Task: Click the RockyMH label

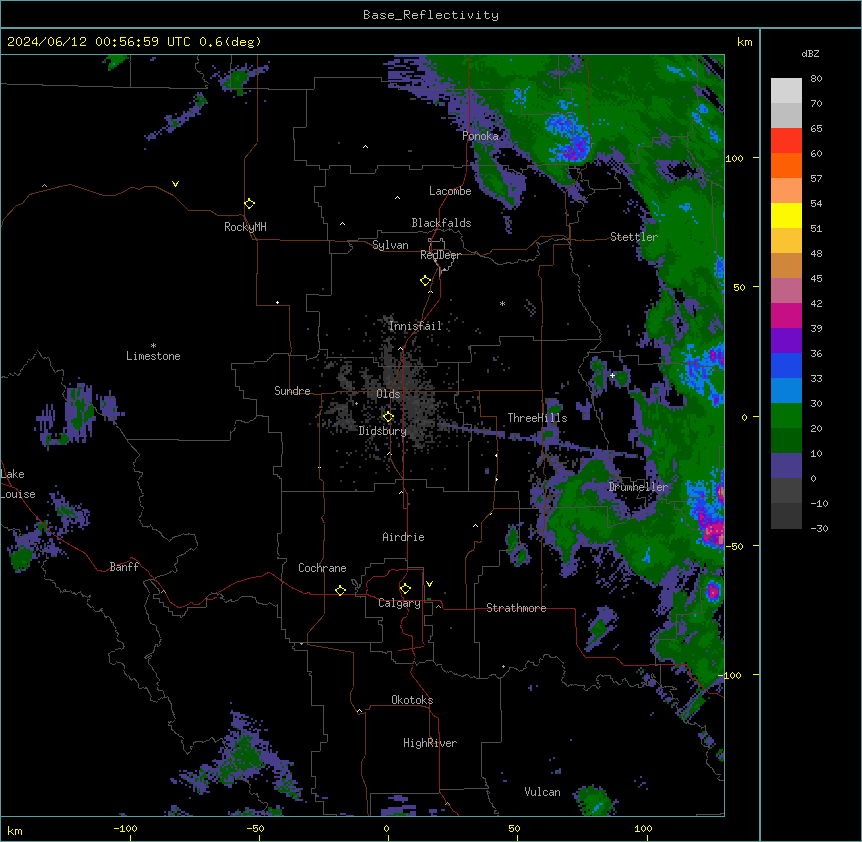Action: pos(245,227)
